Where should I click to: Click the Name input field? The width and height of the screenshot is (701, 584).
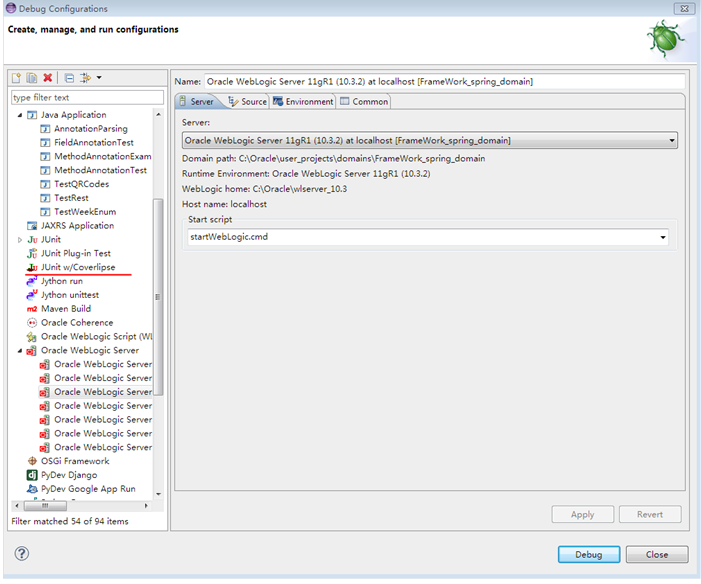click(x=444, y=82)
